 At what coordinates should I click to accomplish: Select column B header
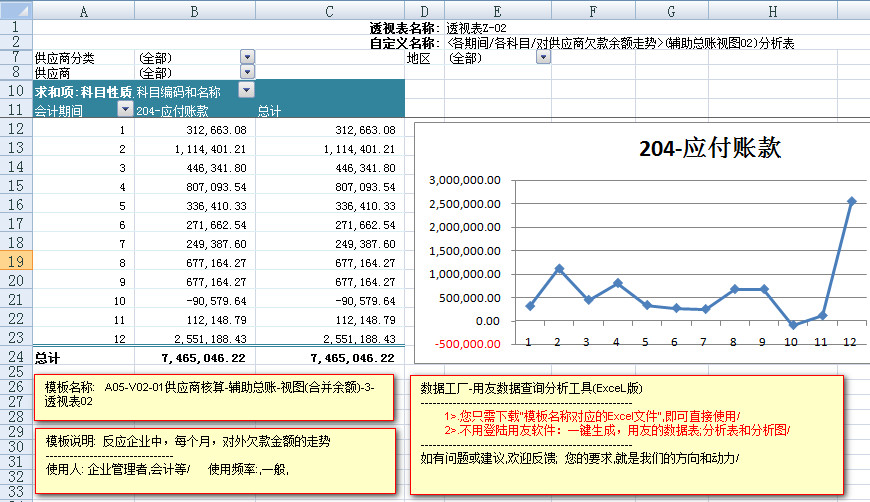[194, 10]
